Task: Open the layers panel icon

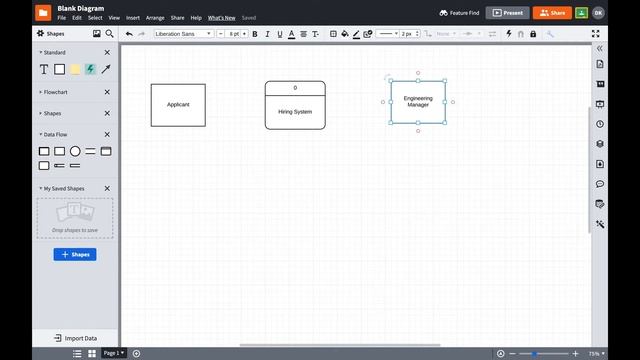Action: pyautogui.click(x=600, y=144)
